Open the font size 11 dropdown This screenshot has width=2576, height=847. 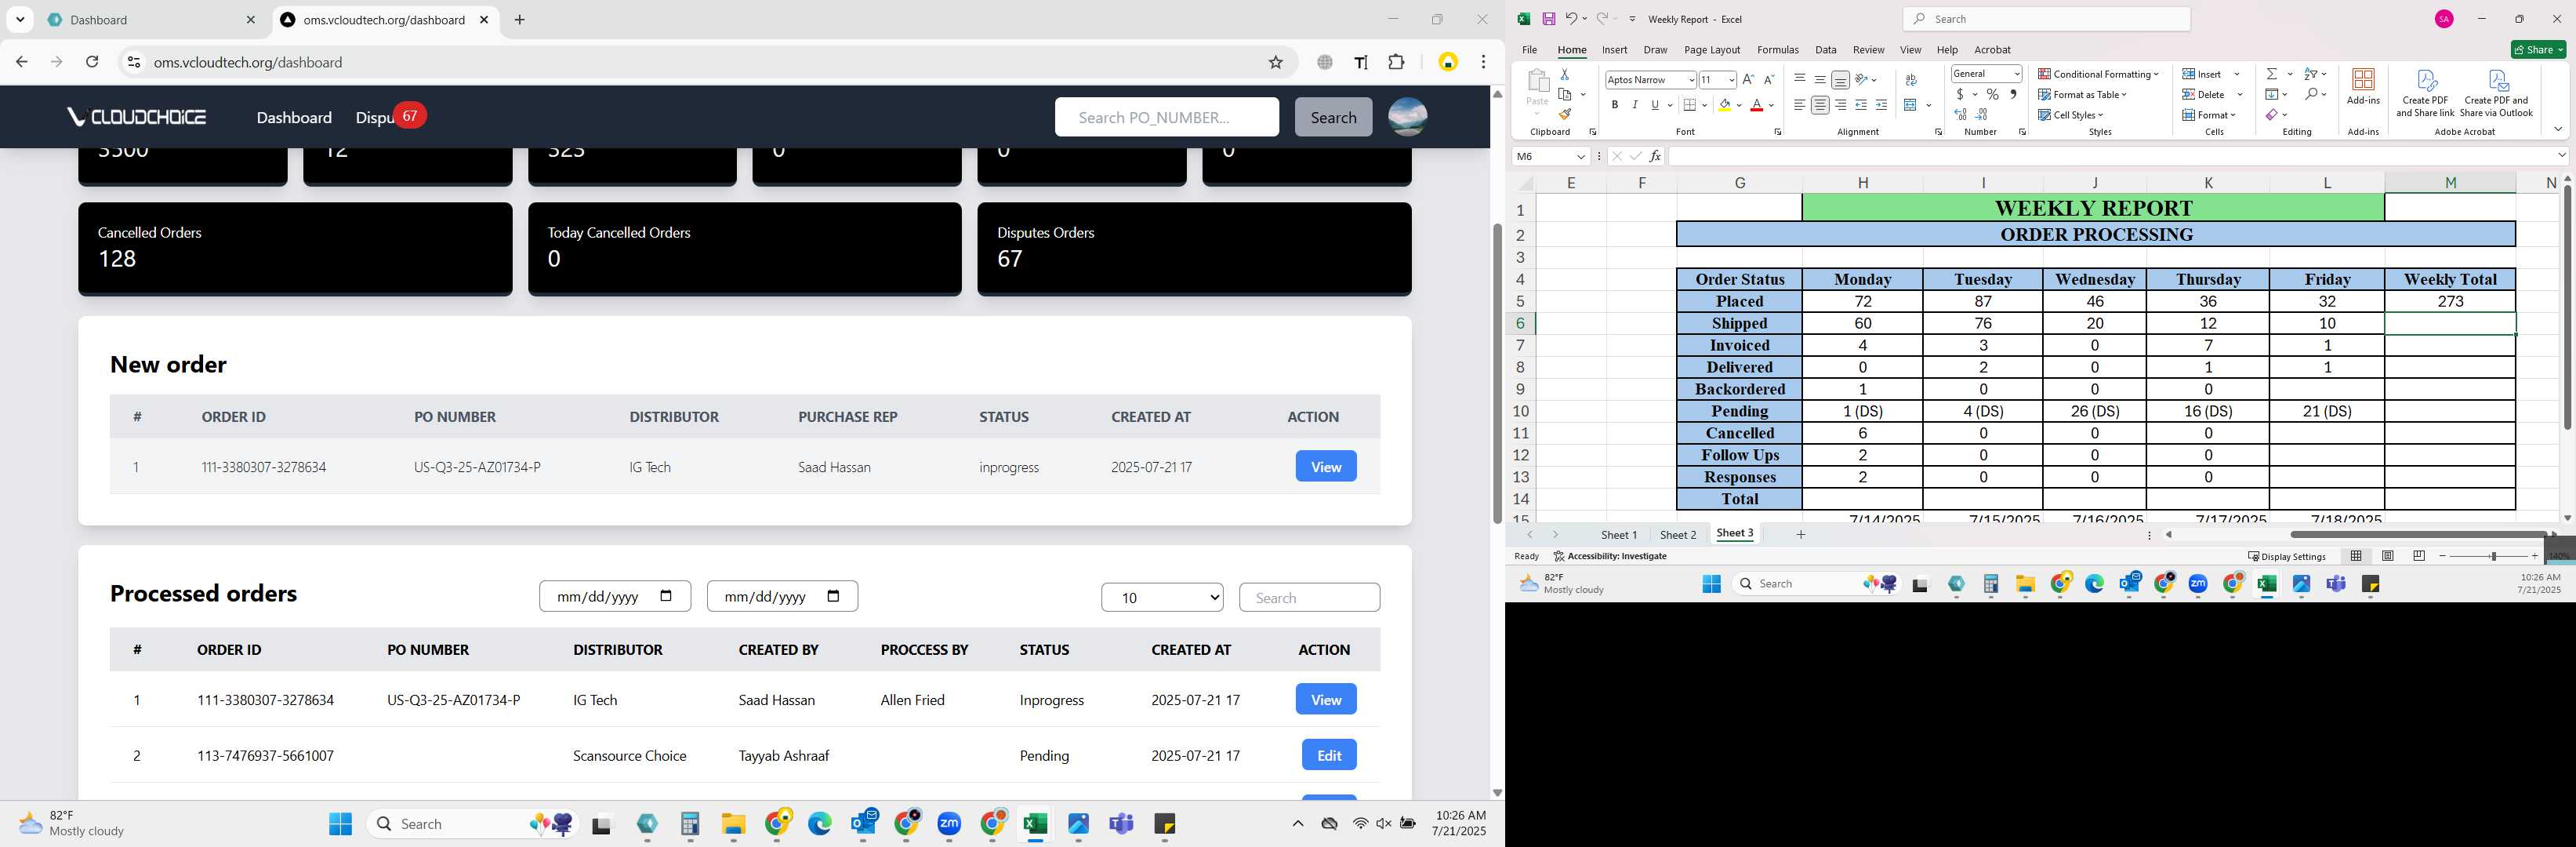coord(1731,80)
